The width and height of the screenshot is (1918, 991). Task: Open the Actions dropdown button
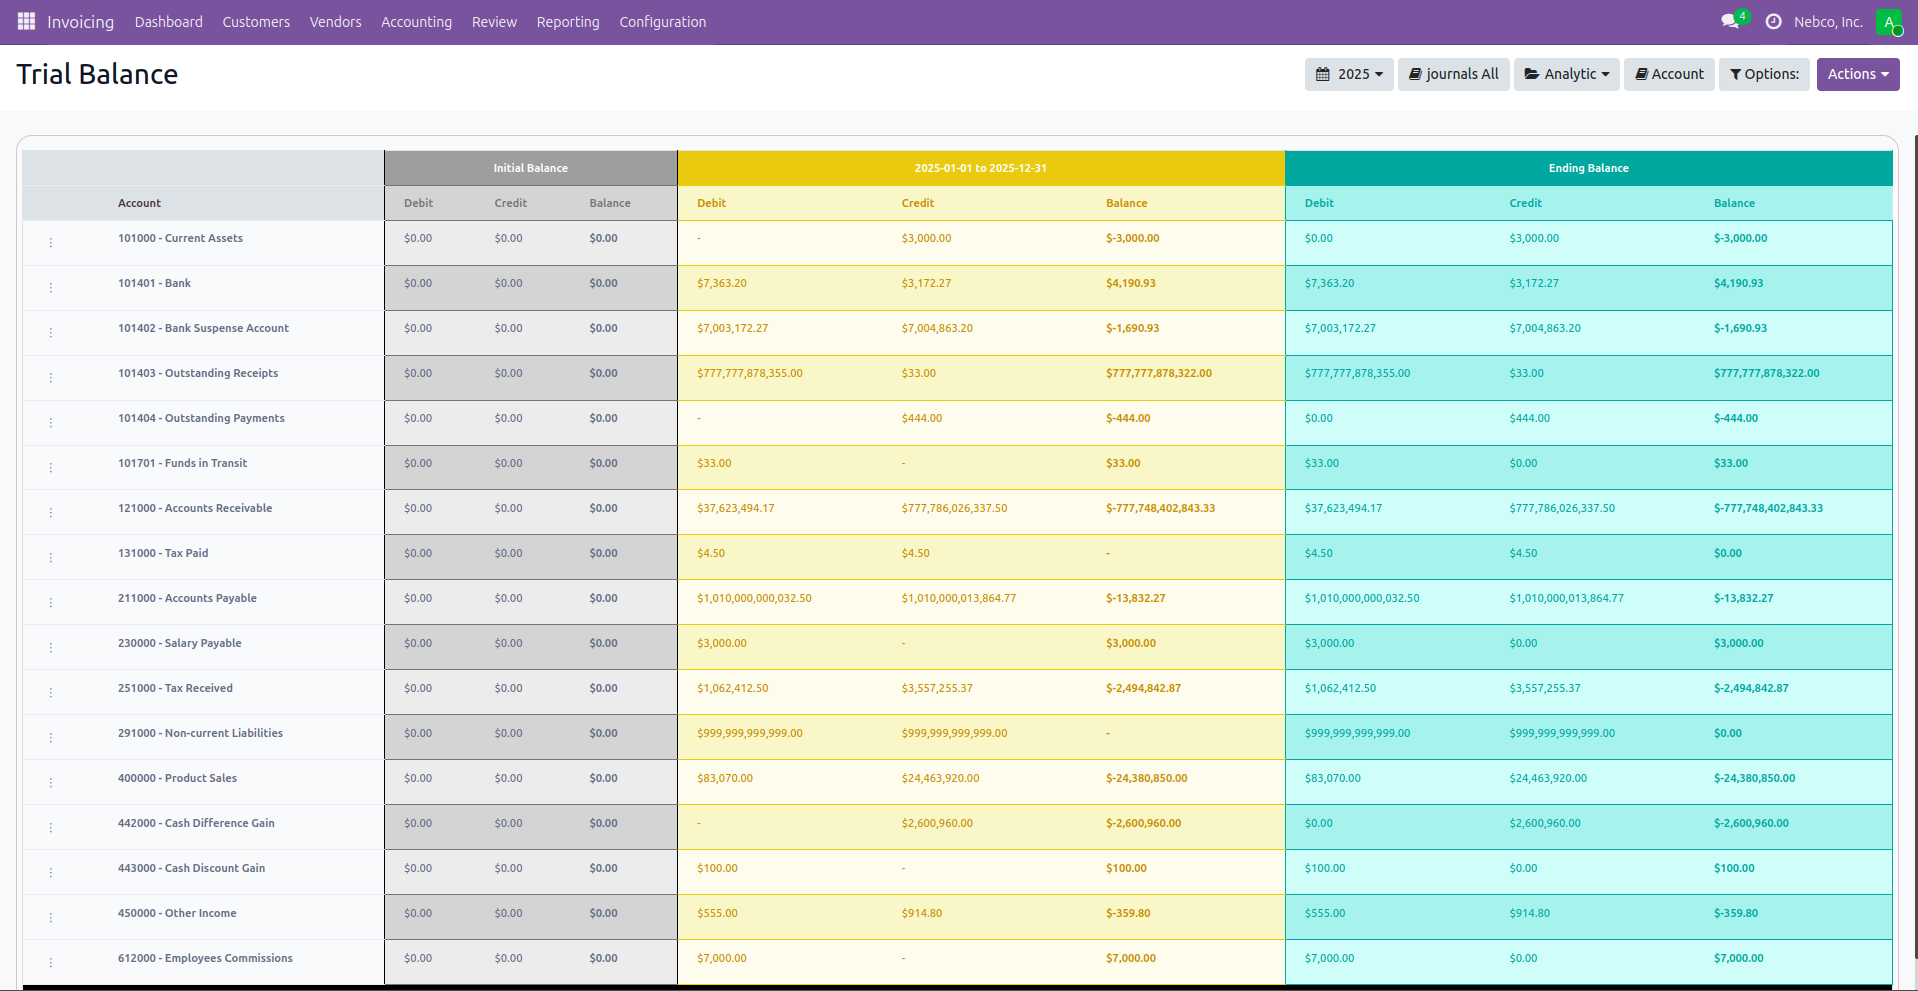pyautogui.click(x=1857, y=74)
